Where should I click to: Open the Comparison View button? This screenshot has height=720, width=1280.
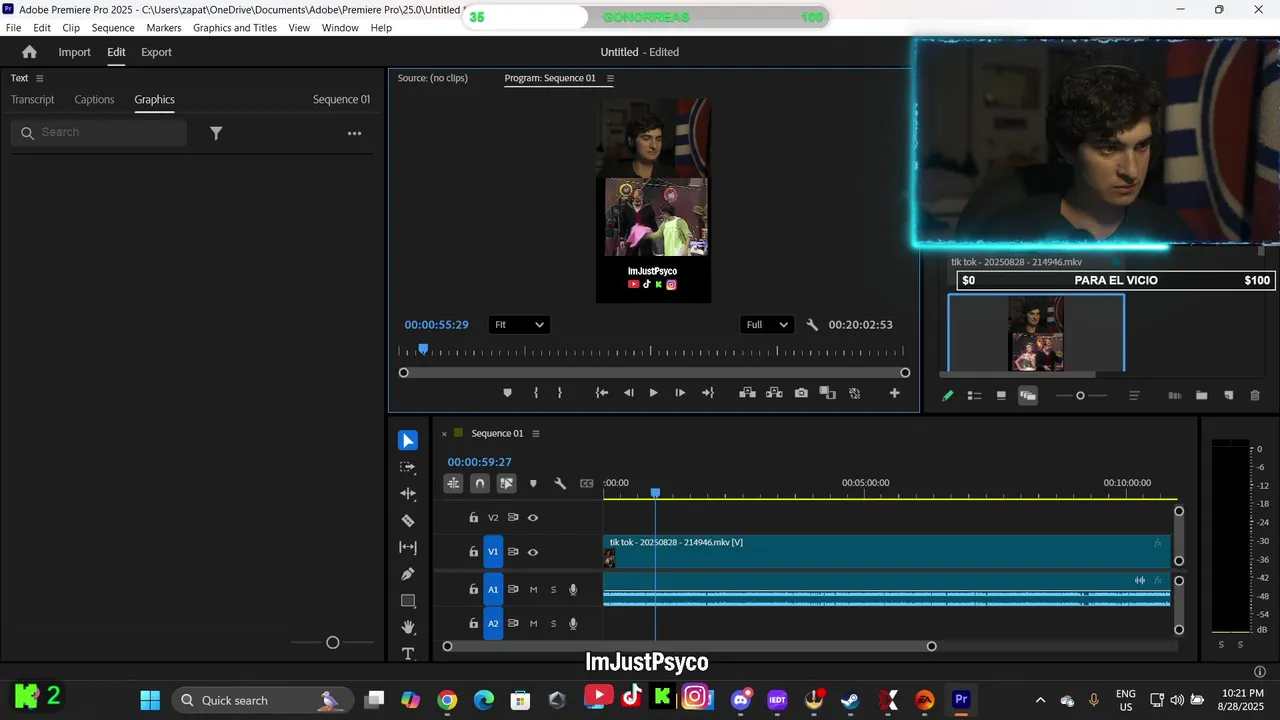(x=827, y=393)
